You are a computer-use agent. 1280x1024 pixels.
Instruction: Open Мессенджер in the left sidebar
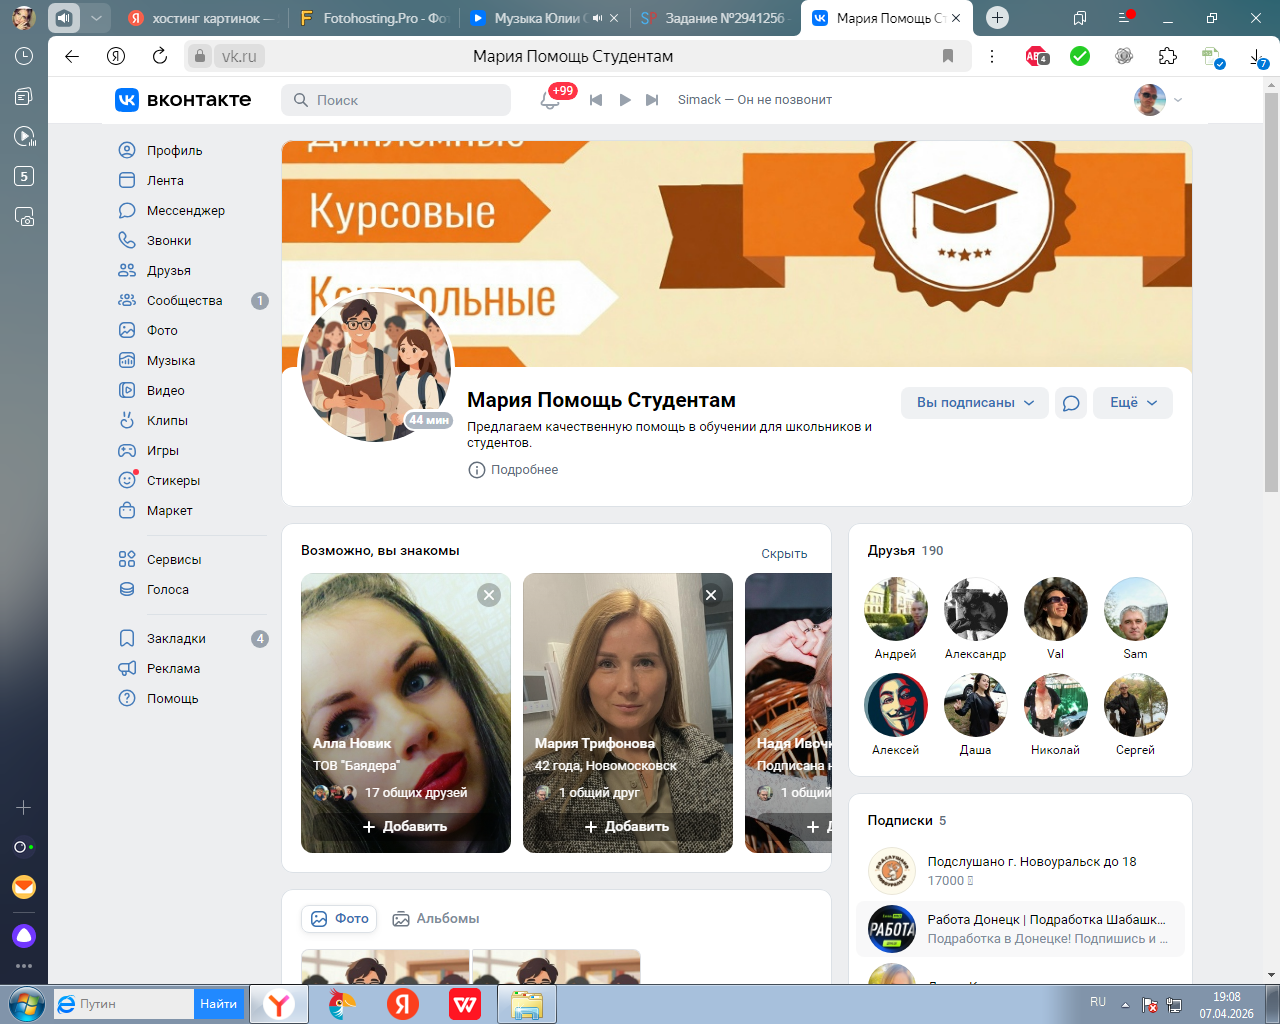(185, 211)
